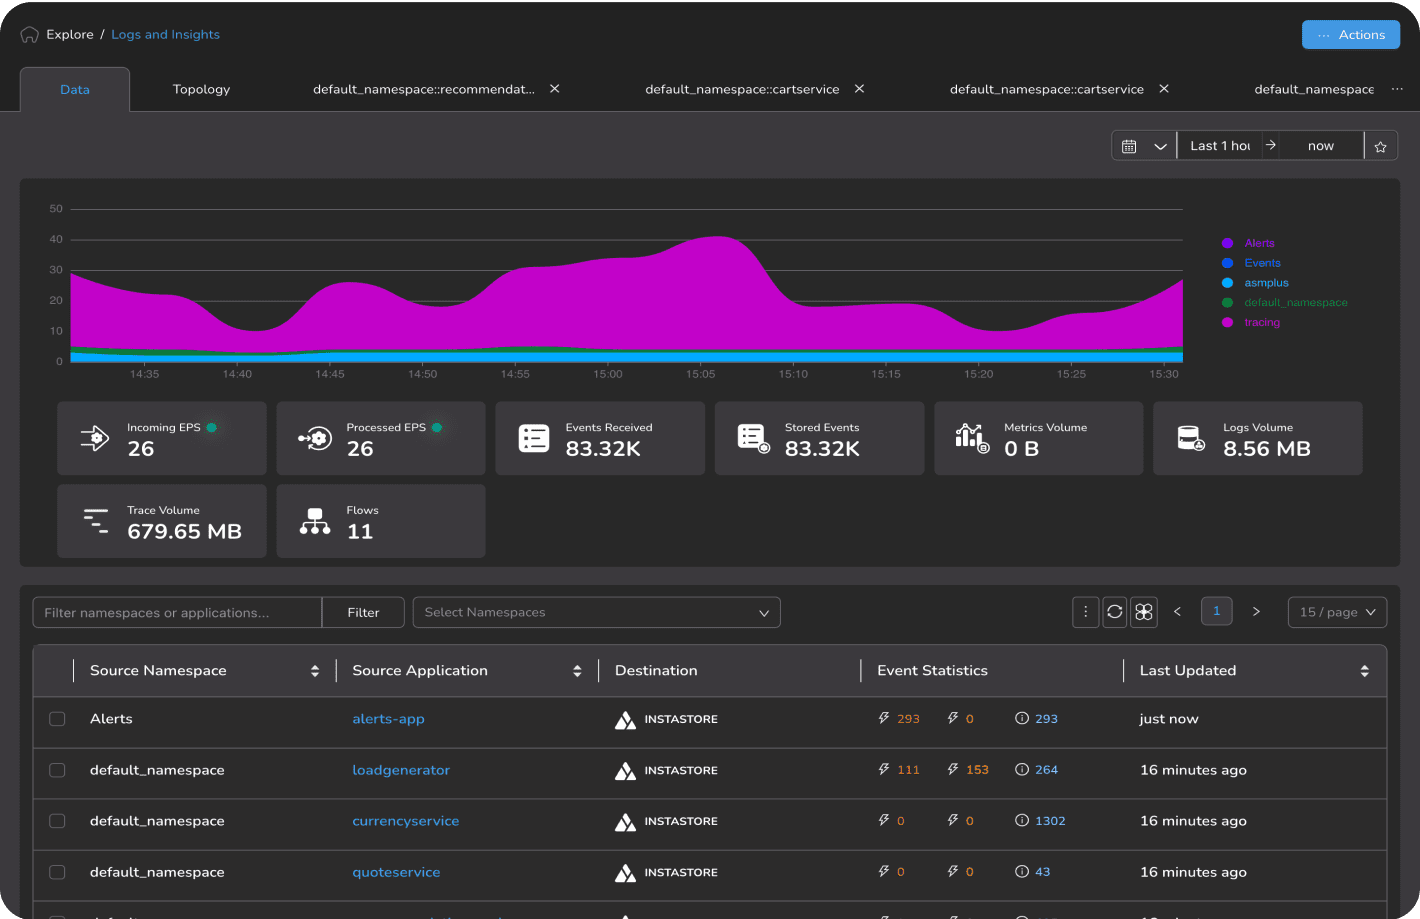Click the three-dot column options icon
This screenshot has width=1420, height=919.
1085,612
